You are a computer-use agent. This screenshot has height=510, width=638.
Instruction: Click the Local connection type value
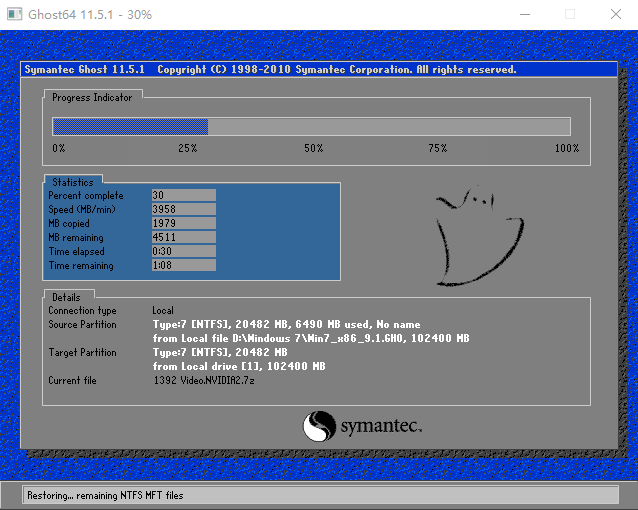[x=163, y=311]
